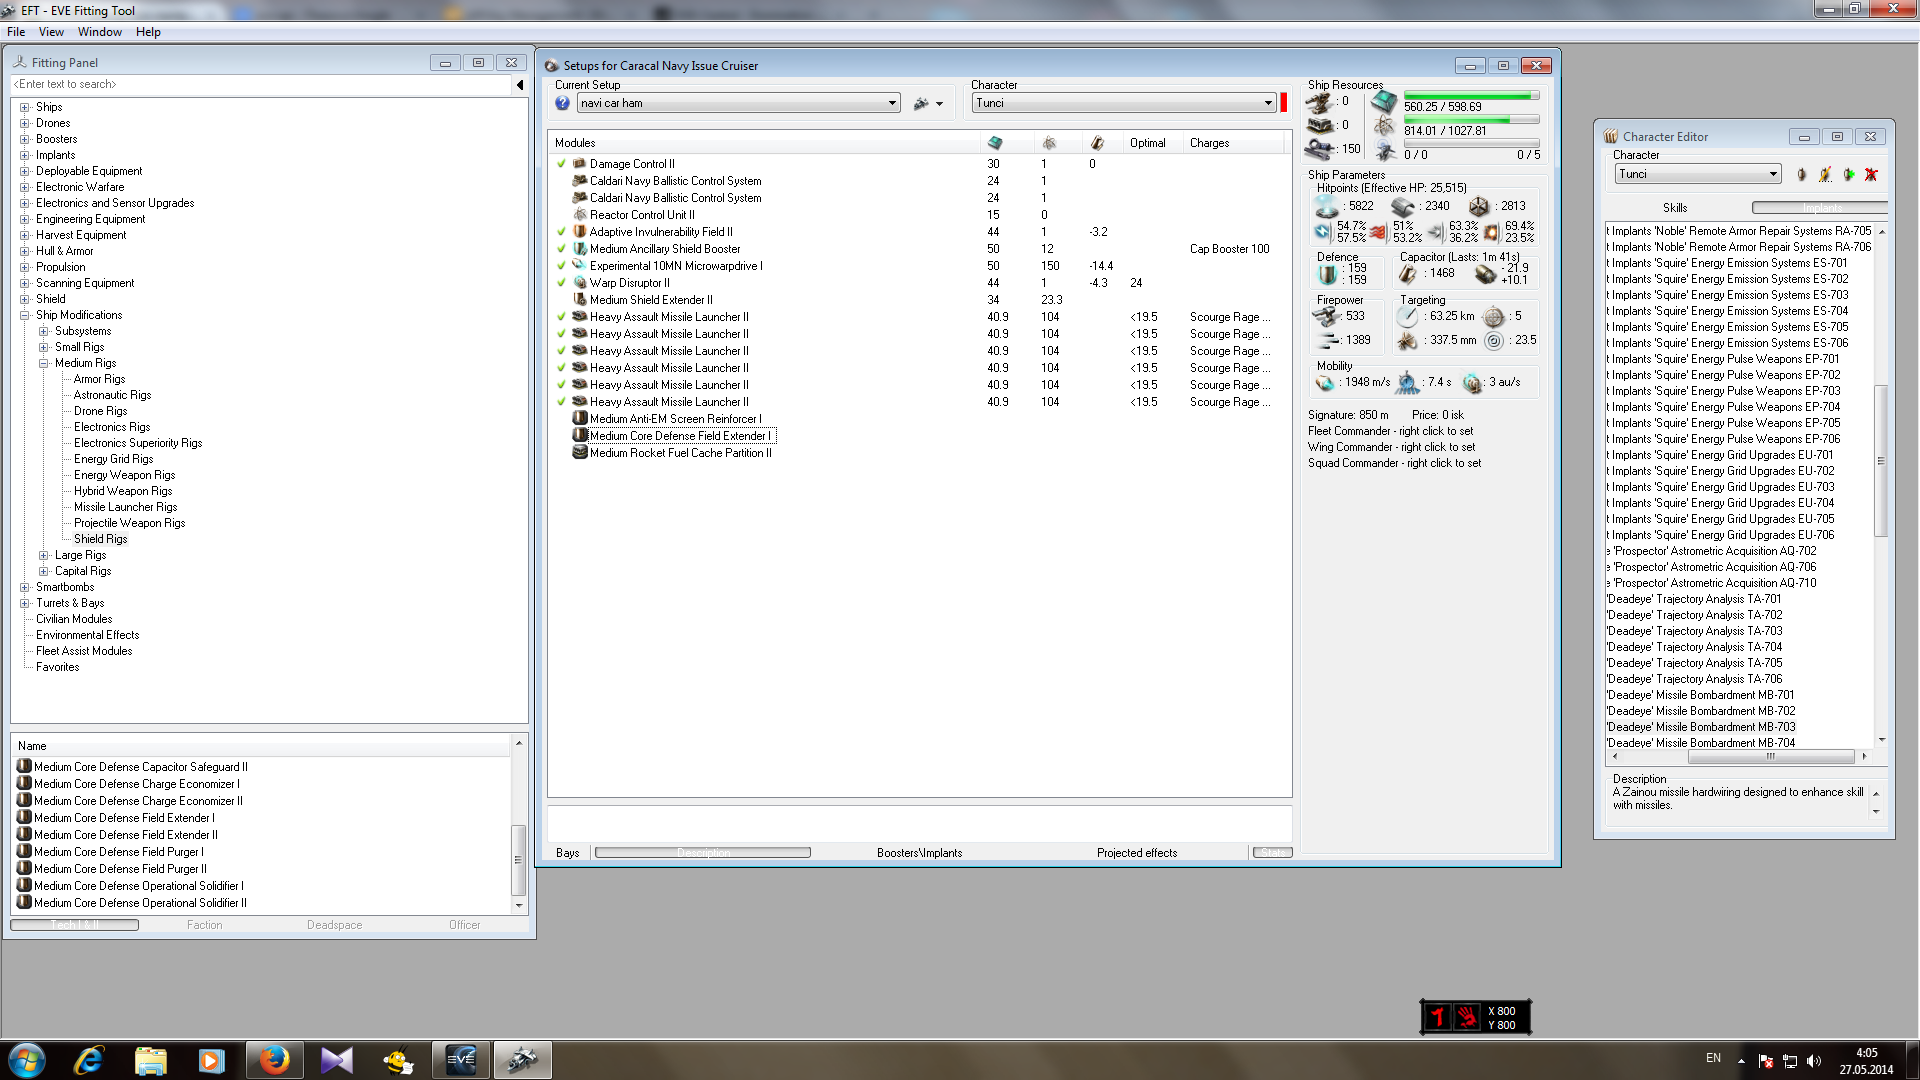Click the Fitting Panel search text field

(x=261, y=85)
